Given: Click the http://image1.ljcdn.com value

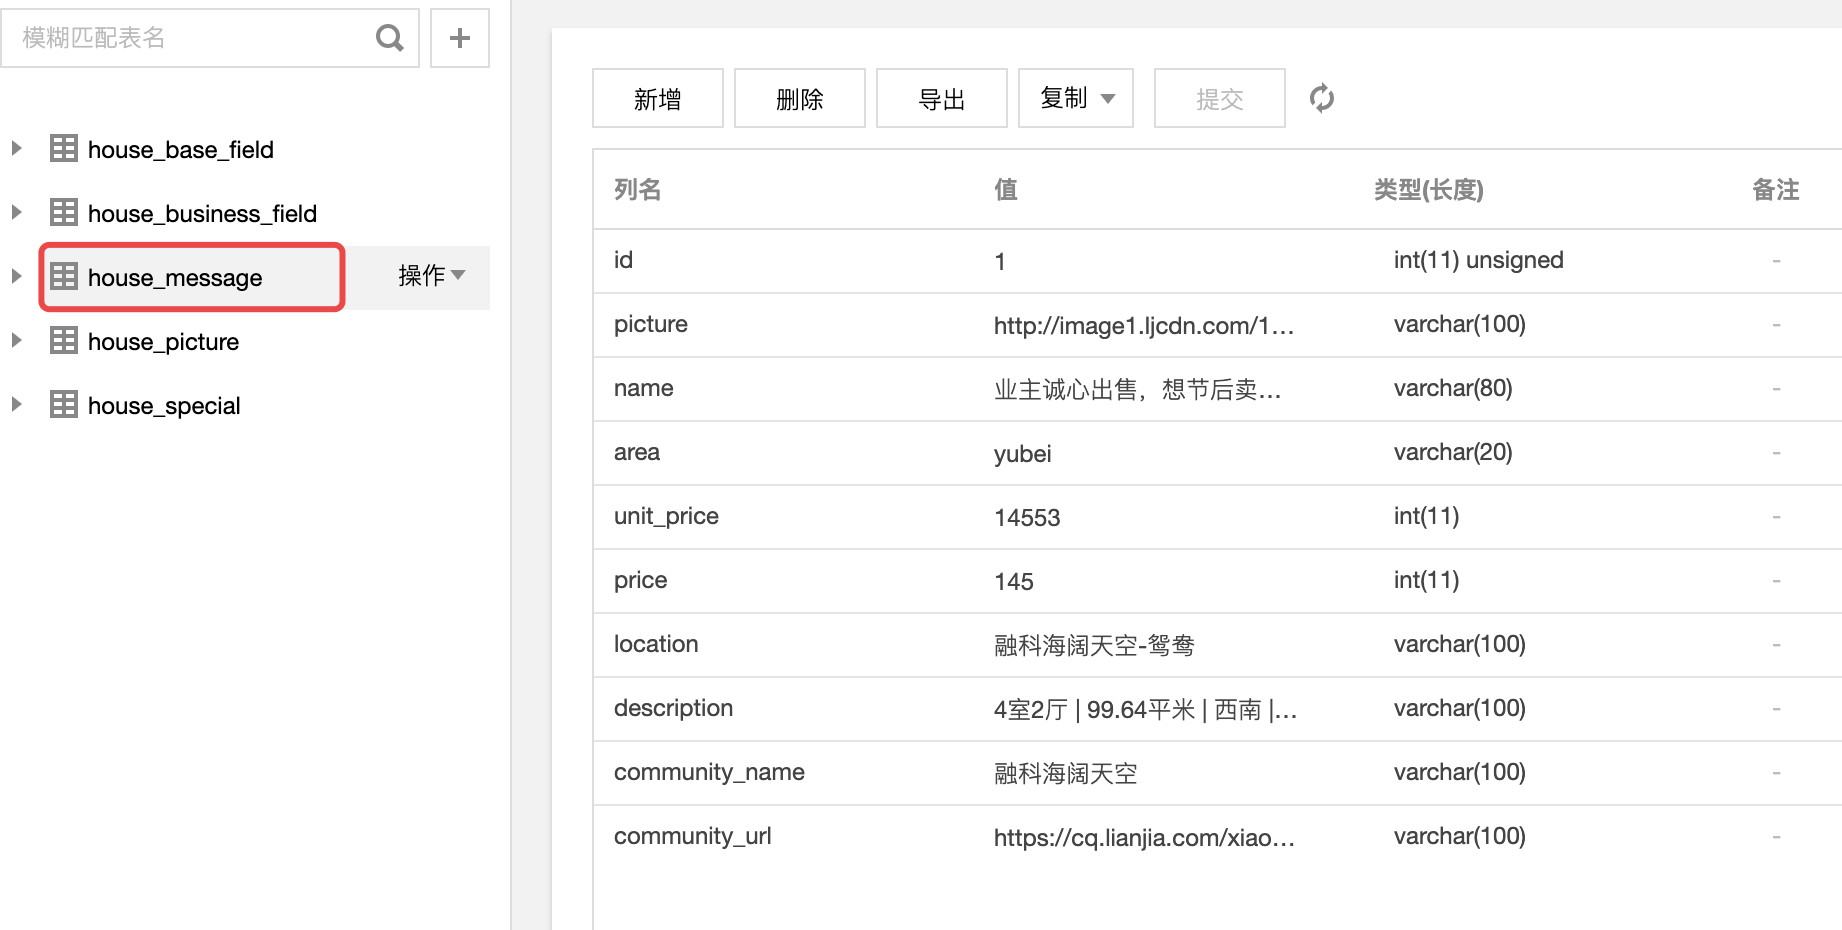Looking at the screenshot, I should [x=1144, y=326].
